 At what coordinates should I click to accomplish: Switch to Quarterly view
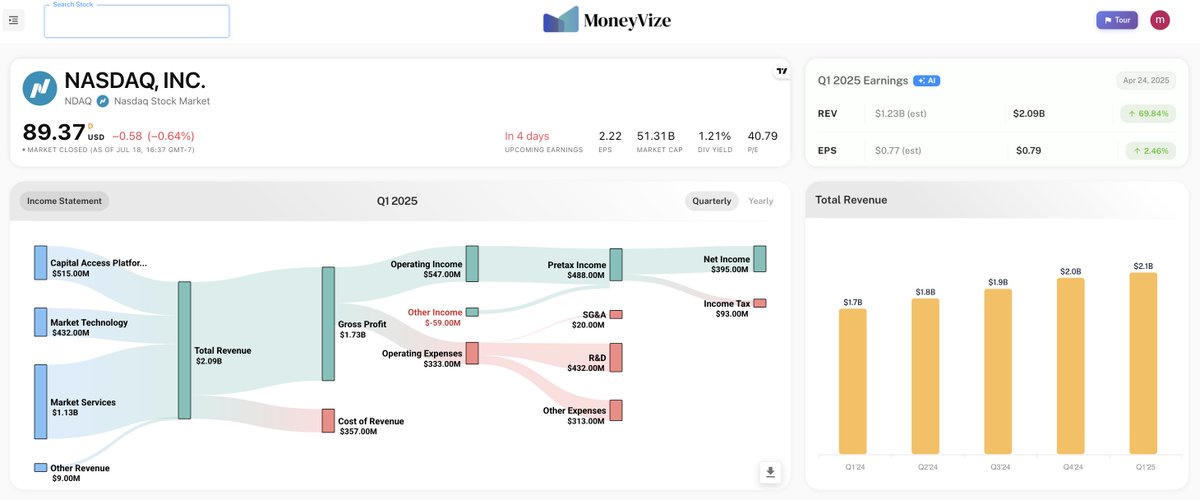click(x=711, y=201)
